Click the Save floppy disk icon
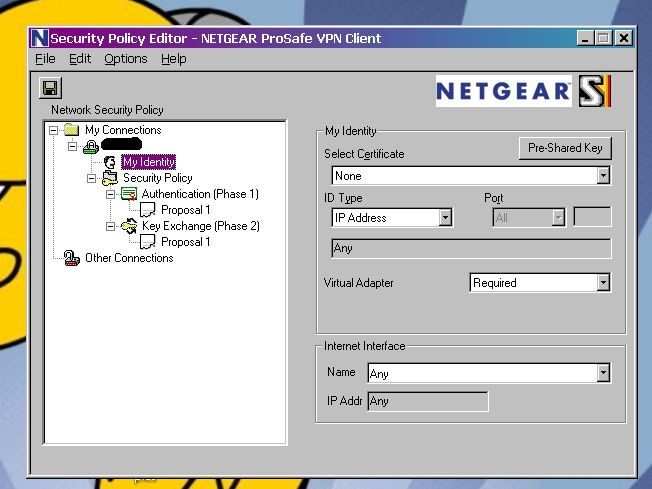 pos(50,88)
